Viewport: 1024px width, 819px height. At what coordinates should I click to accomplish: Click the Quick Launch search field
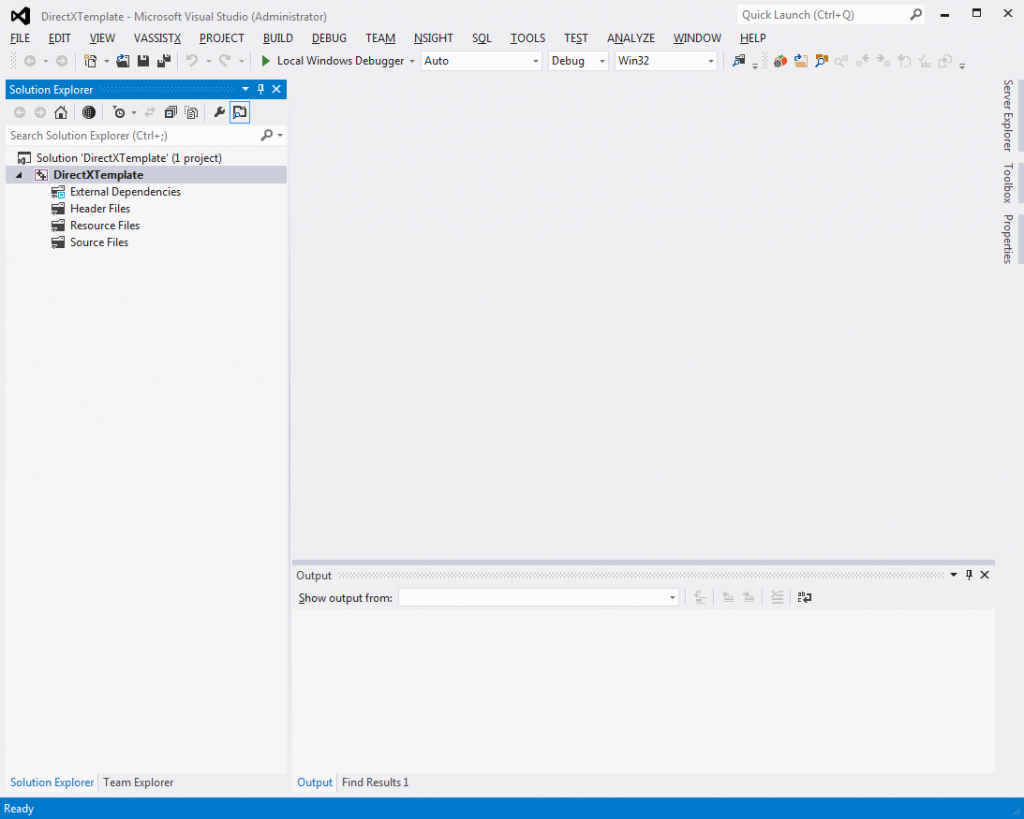point(823,14)
